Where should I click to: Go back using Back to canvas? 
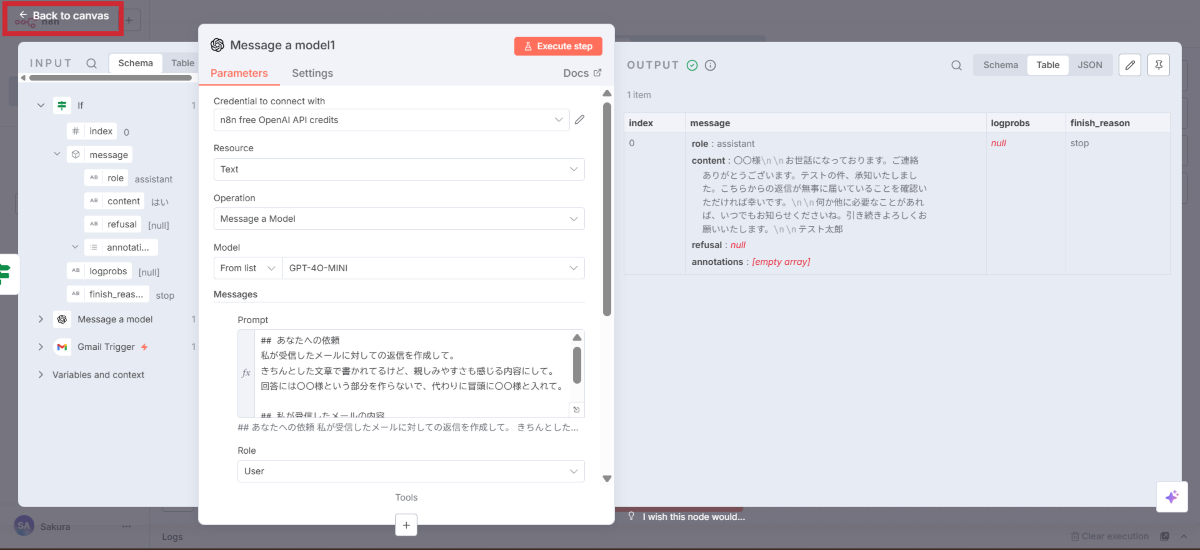pos(63,16)
